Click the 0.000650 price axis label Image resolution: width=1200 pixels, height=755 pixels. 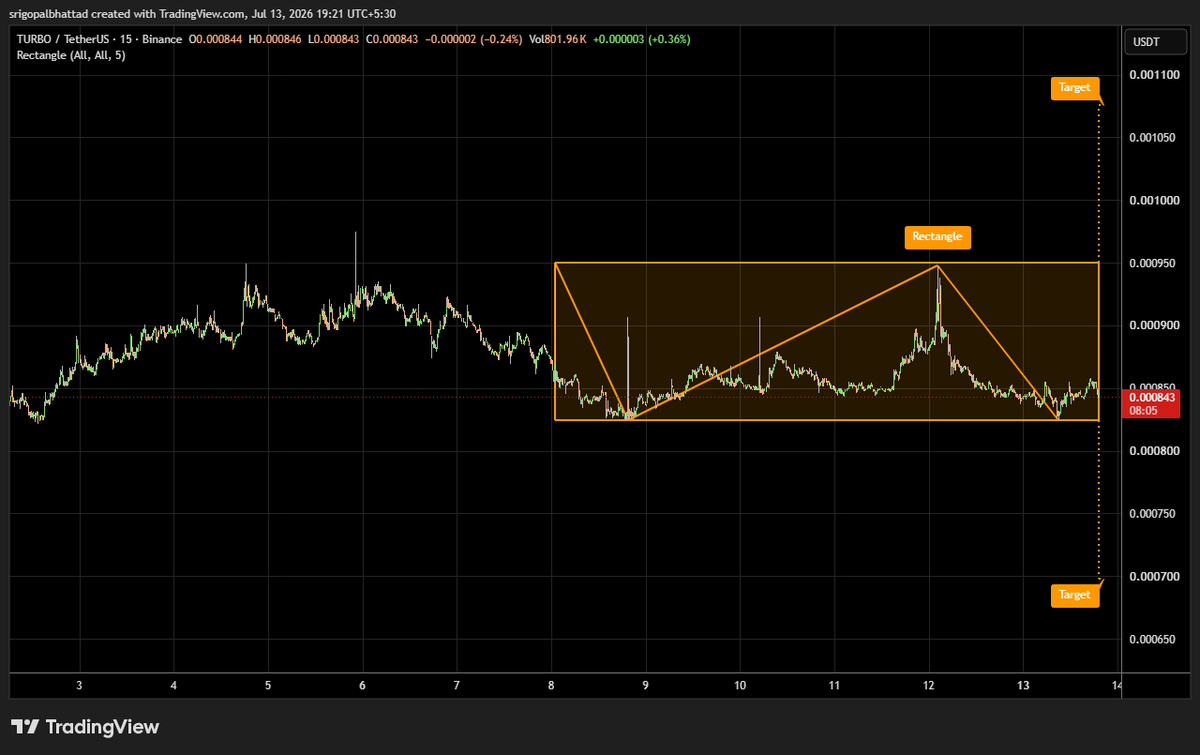pos(1153,639)
